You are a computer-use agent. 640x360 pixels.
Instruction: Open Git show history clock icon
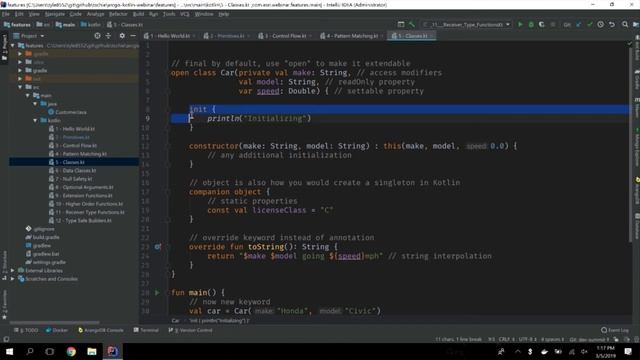[600, 24]
